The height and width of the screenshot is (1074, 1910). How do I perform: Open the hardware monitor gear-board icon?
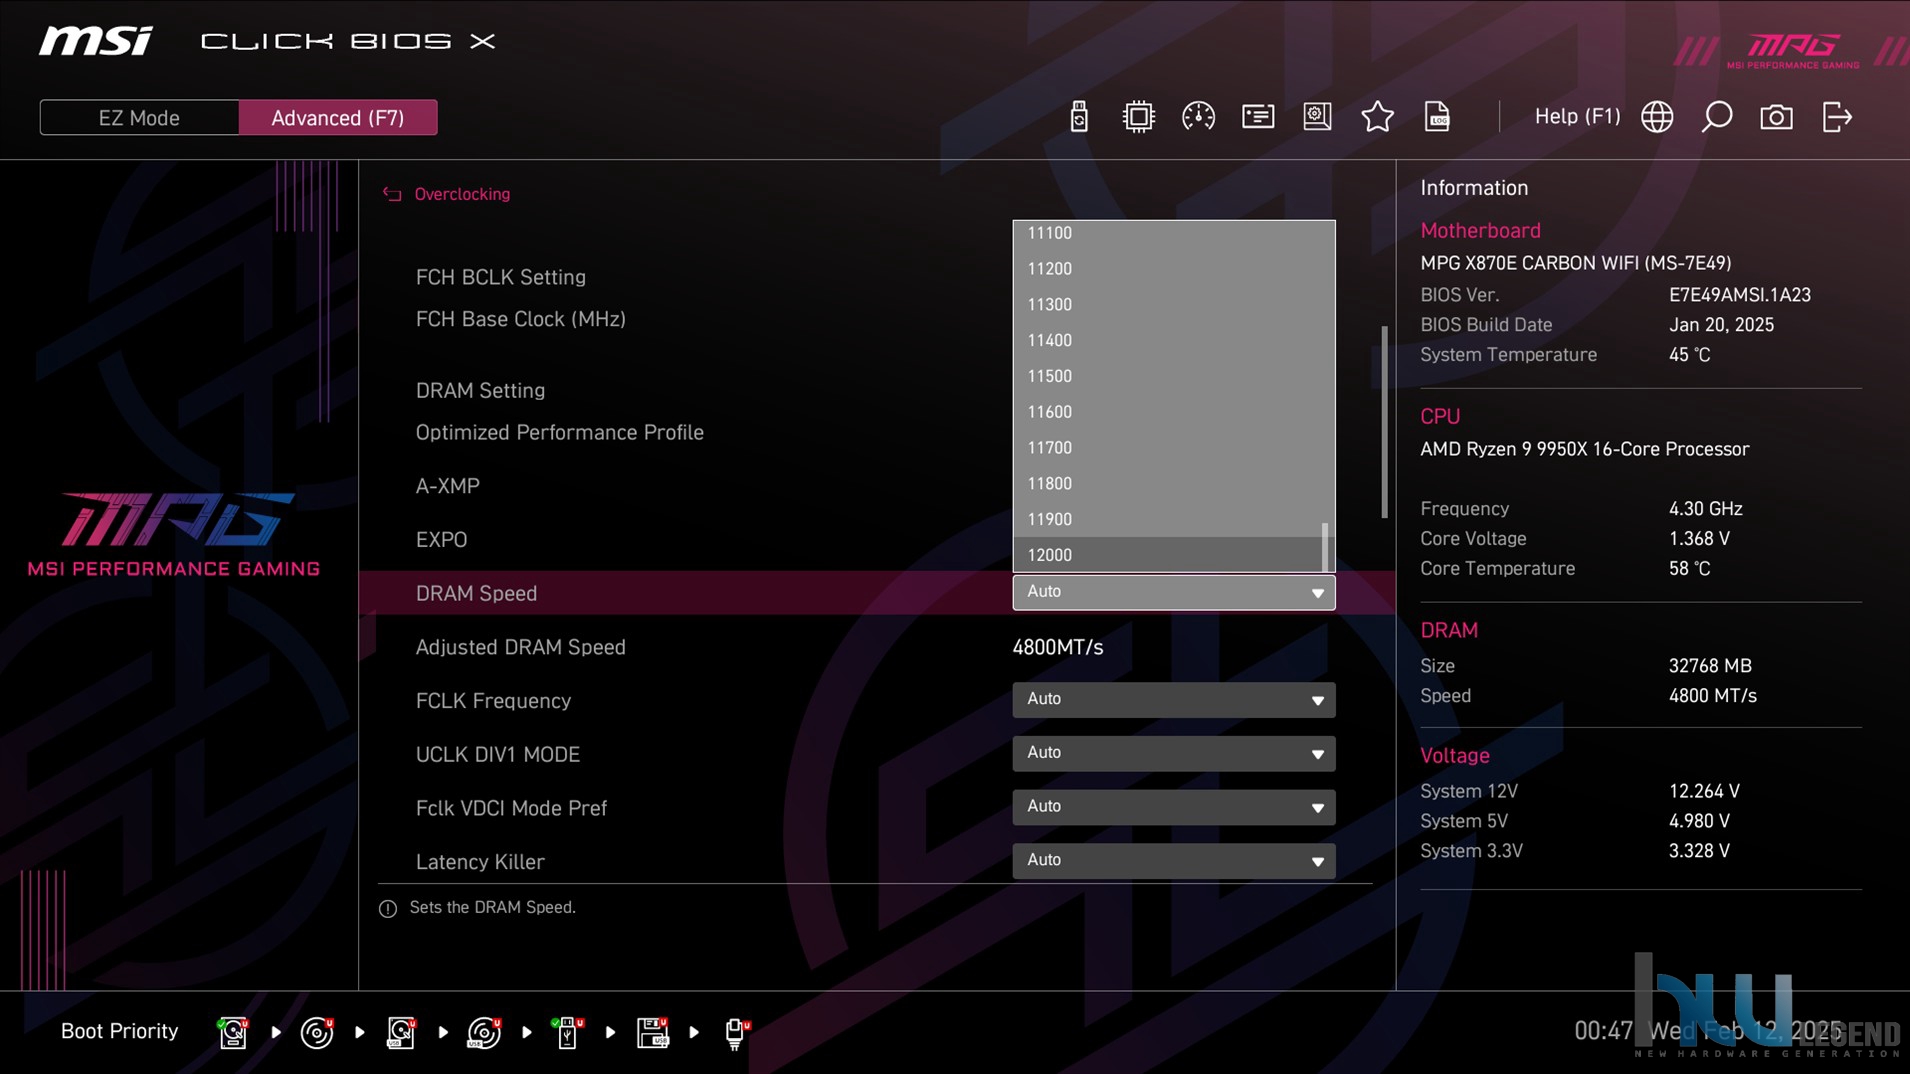pos(1317,117)
